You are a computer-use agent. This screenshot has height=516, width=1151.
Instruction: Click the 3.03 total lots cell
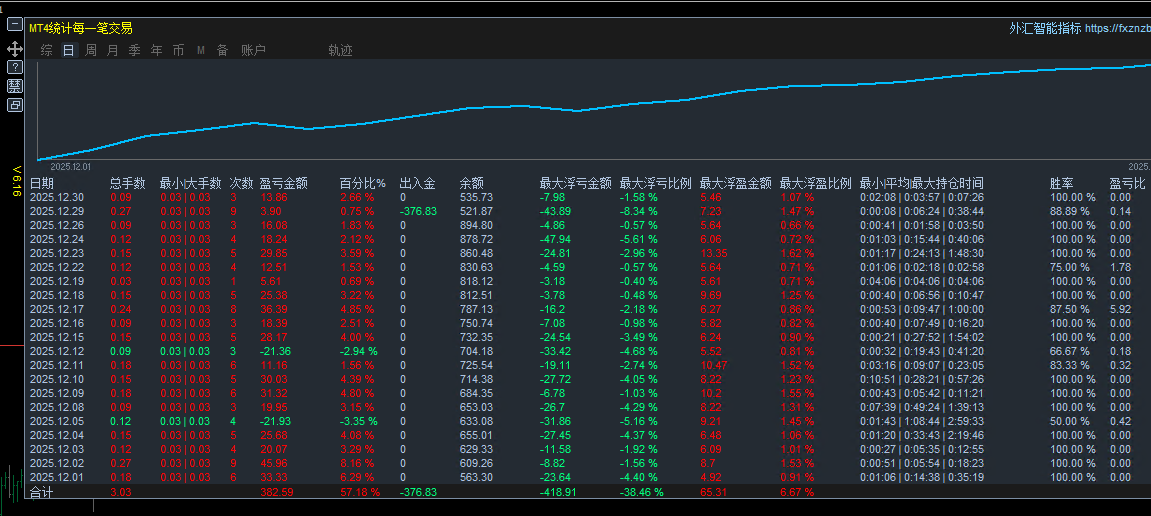click(121, 492)
